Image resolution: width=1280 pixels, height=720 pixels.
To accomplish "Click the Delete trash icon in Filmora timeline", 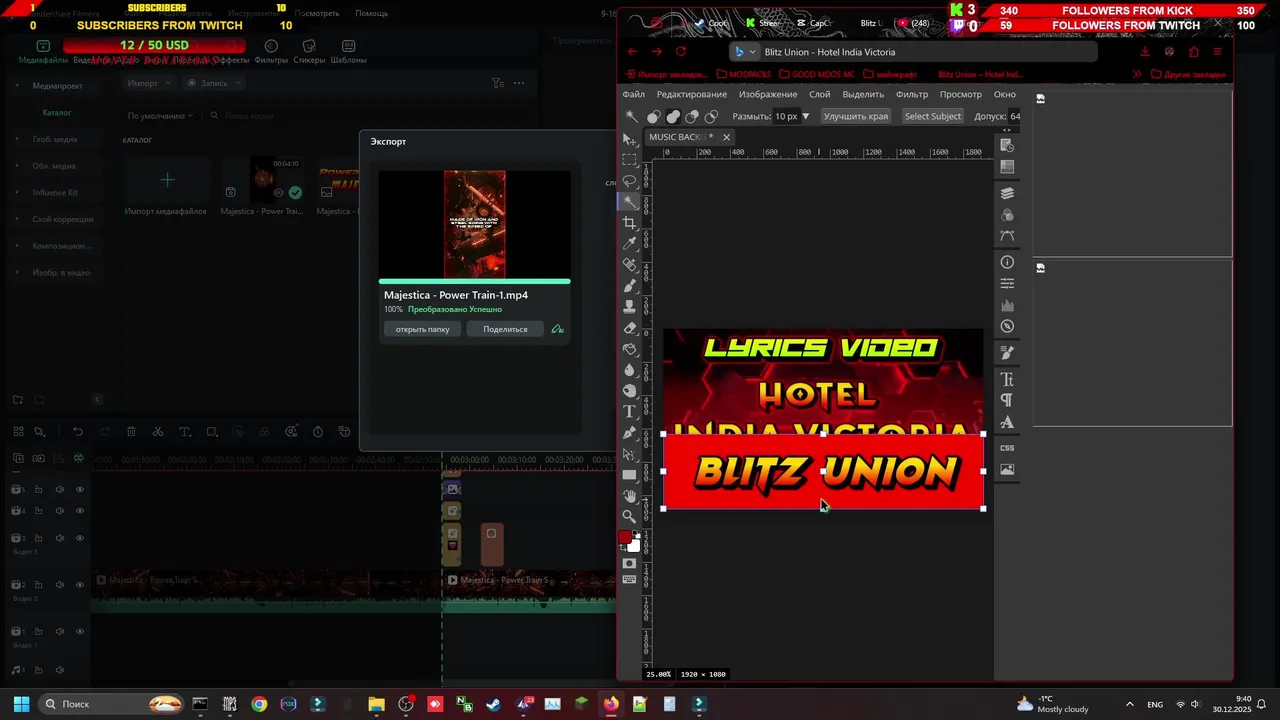I will [x=131, y=432].
